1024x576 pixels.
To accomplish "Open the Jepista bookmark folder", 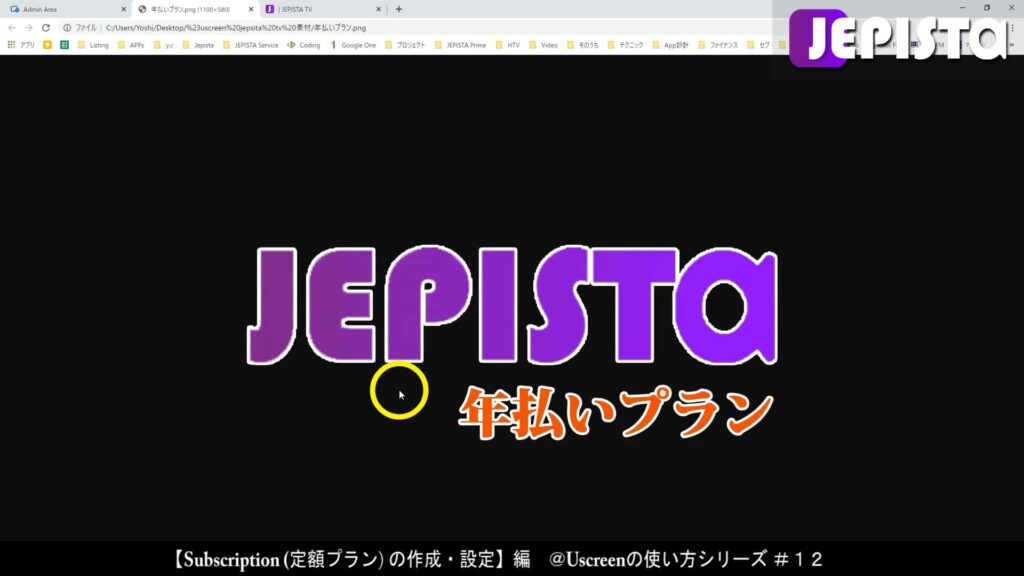I will click(198, 45).
